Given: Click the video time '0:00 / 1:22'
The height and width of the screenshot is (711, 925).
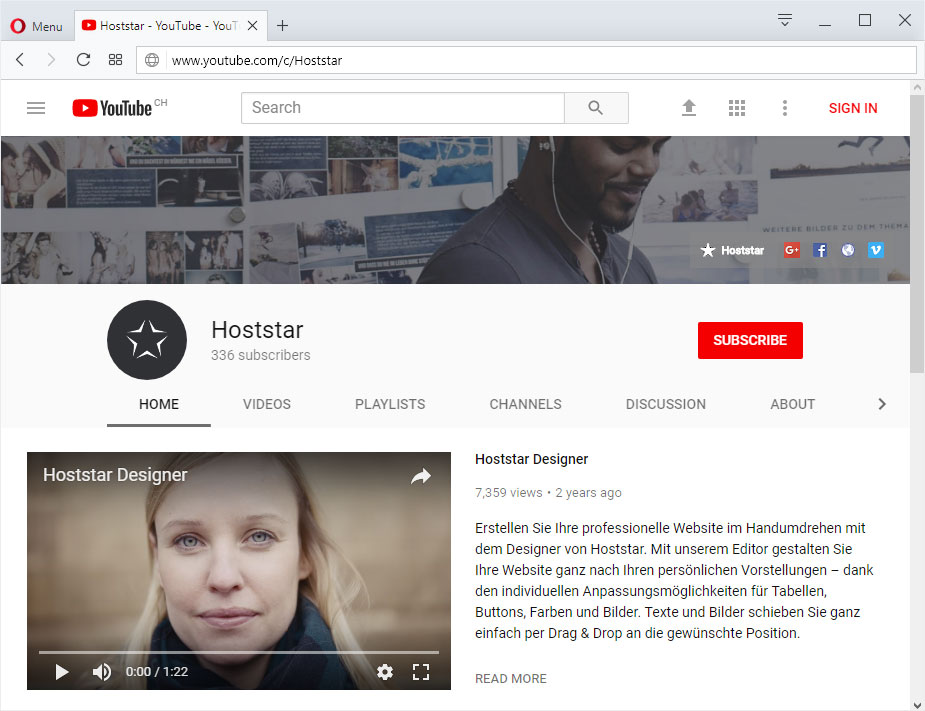Looking at the screenshot, I should (157, 671).
